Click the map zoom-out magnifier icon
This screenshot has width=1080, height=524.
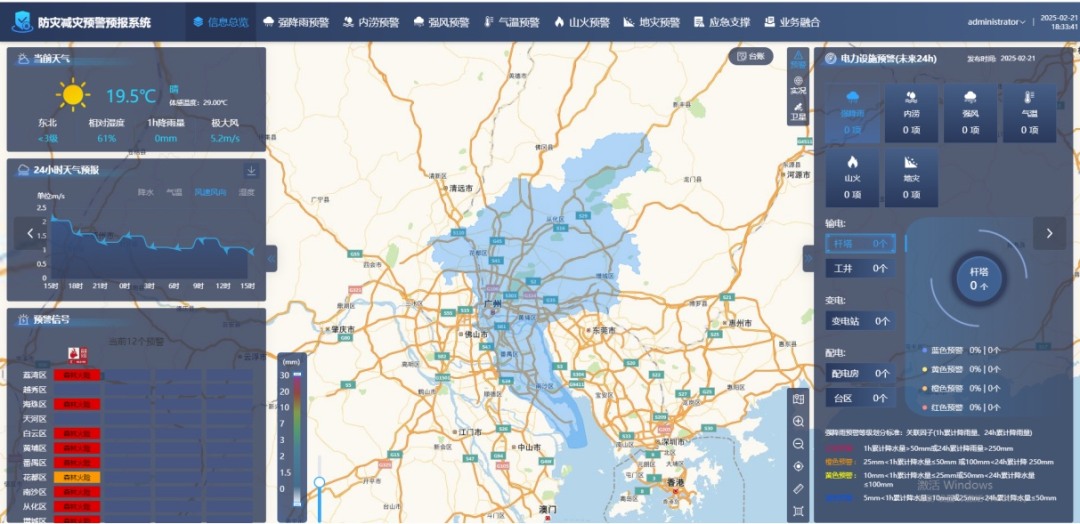pyautogui.click(x=797, y=443)
